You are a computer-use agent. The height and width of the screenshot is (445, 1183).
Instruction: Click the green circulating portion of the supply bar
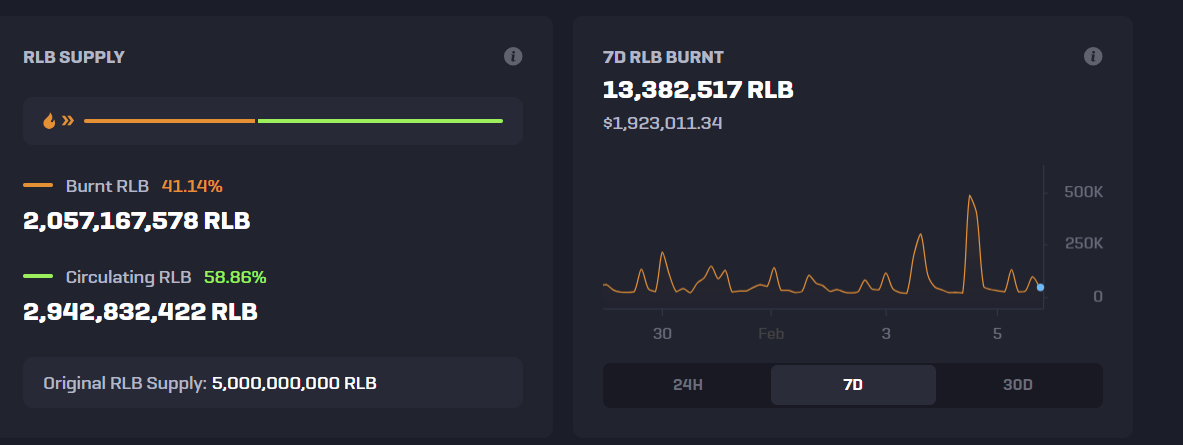(x=380, y=121)
